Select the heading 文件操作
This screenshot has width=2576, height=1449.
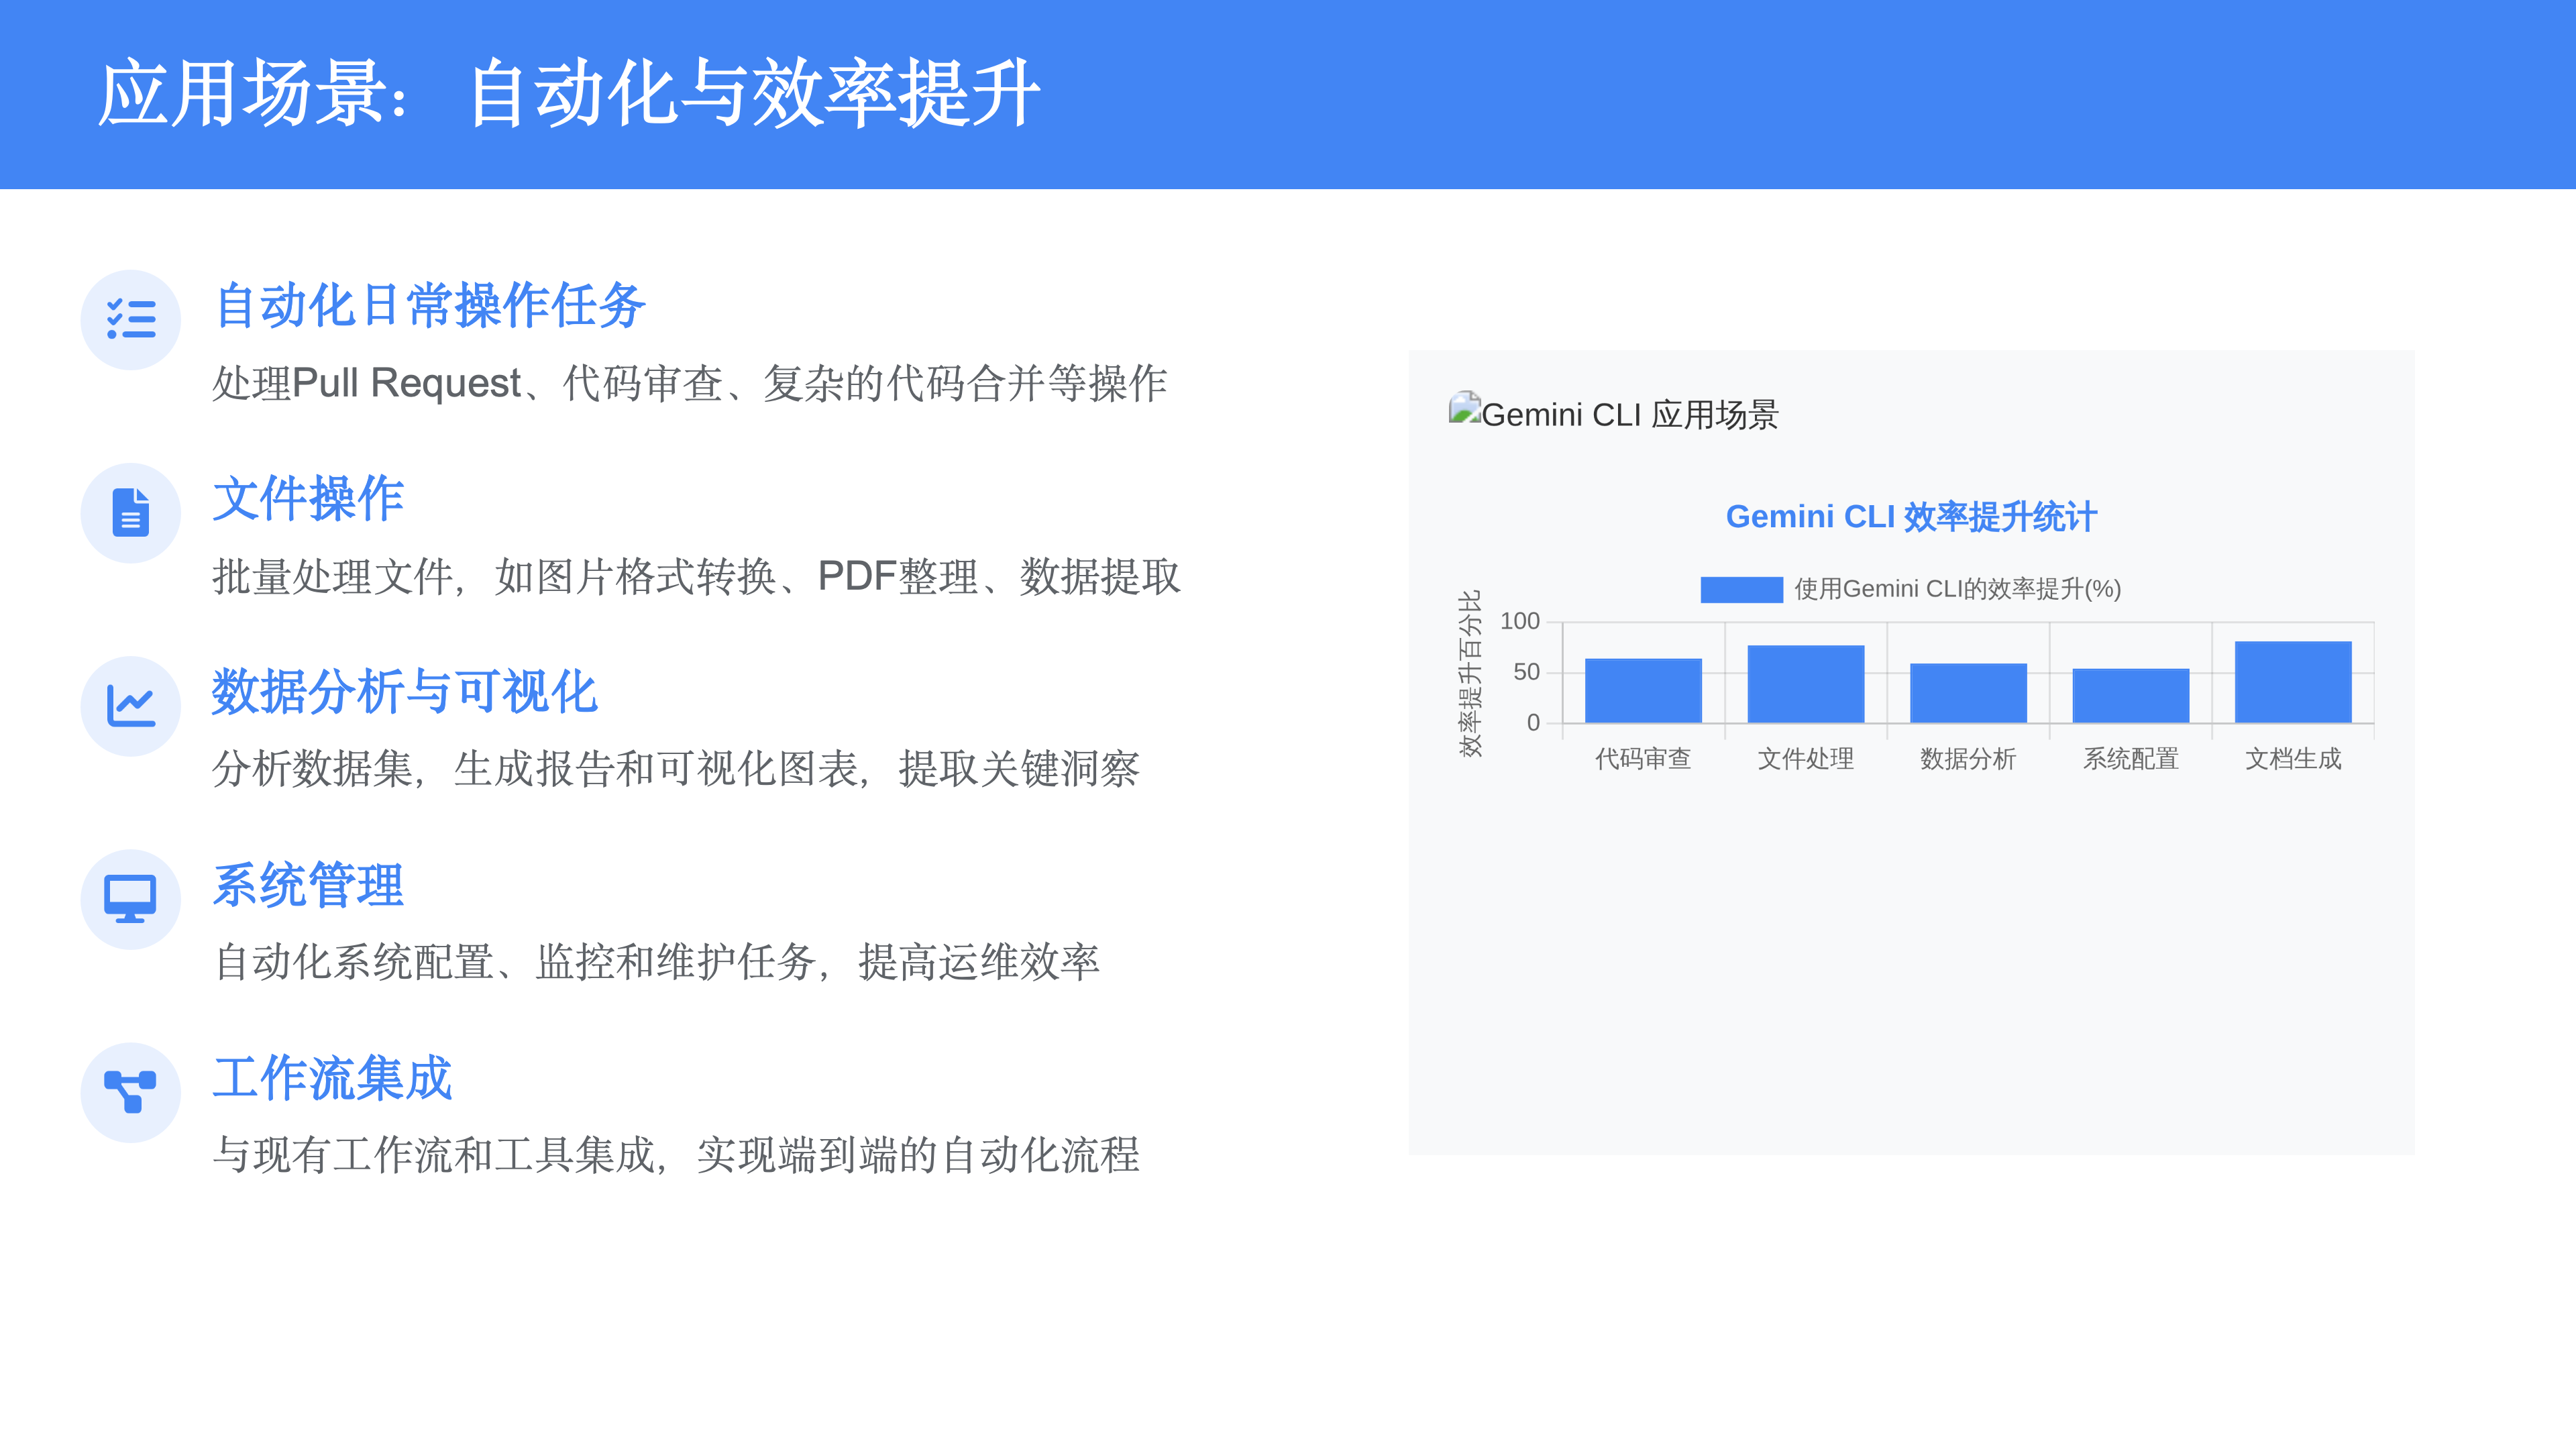[308, 498]
